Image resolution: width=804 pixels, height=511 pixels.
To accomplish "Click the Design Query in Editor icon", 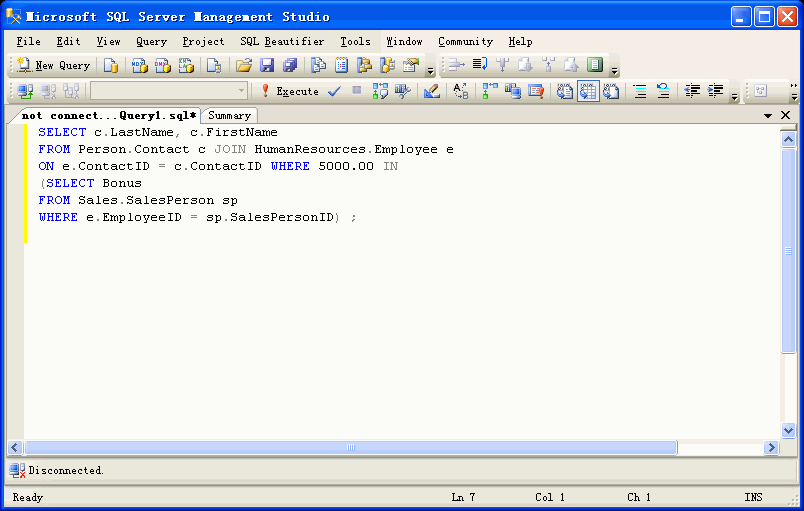I will point(431,91).
